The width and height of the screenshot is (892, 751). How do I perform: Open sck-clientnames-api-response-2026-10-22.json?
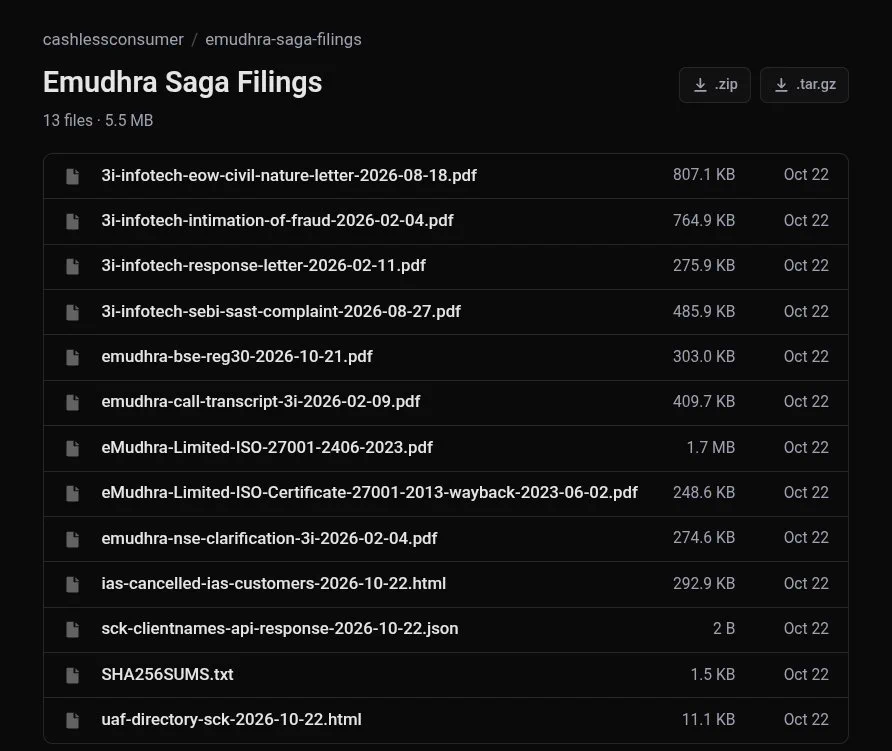280,629
